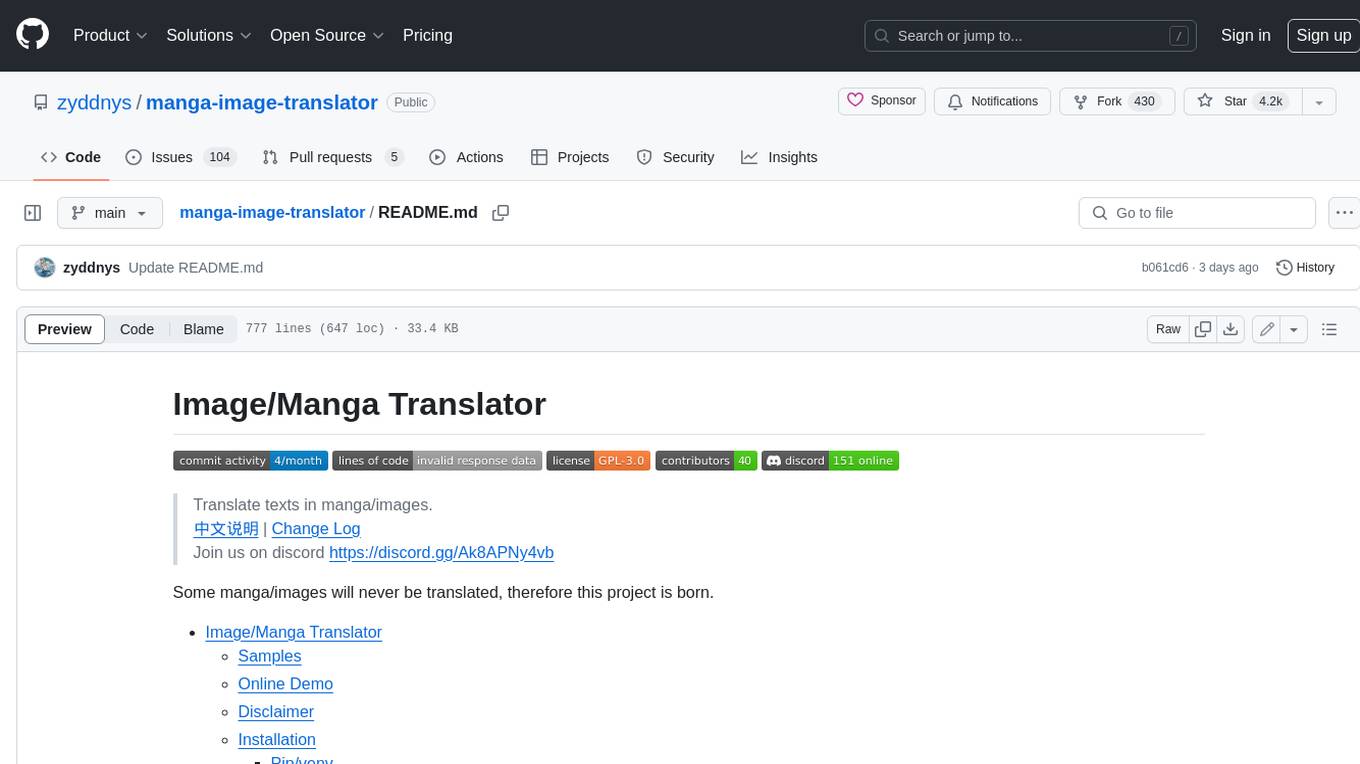
Task: Edit the file with pencil icon
Action: coord(1267,329)
